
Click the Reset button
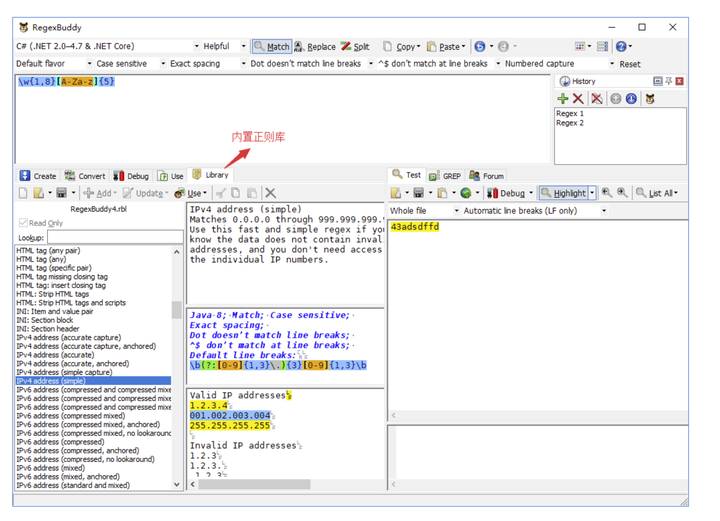pyautogui.click(x=630, y=64)
